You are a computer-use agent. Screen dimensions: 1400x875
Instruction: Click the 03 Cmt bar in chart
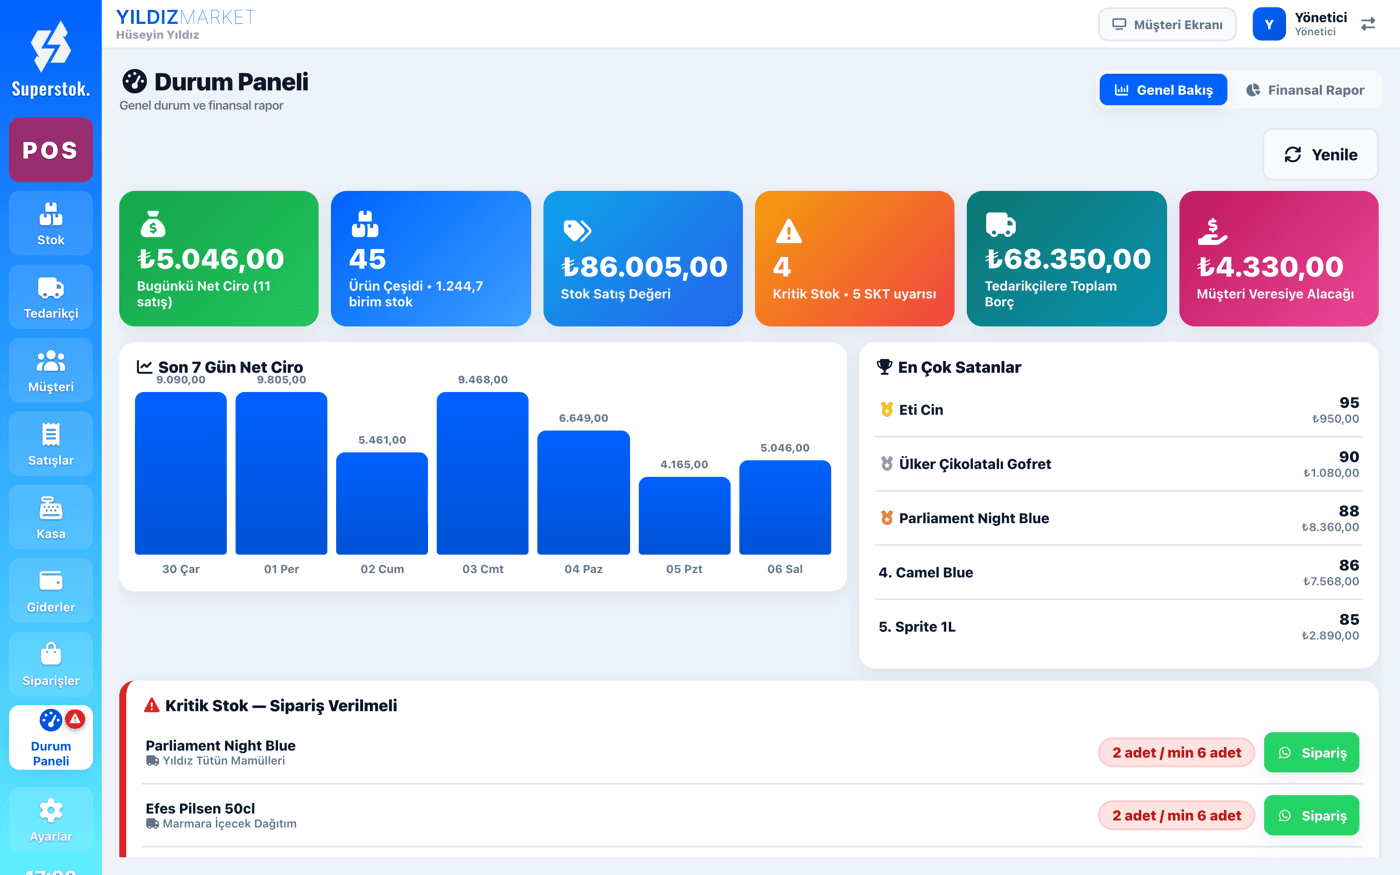[483, 473]
